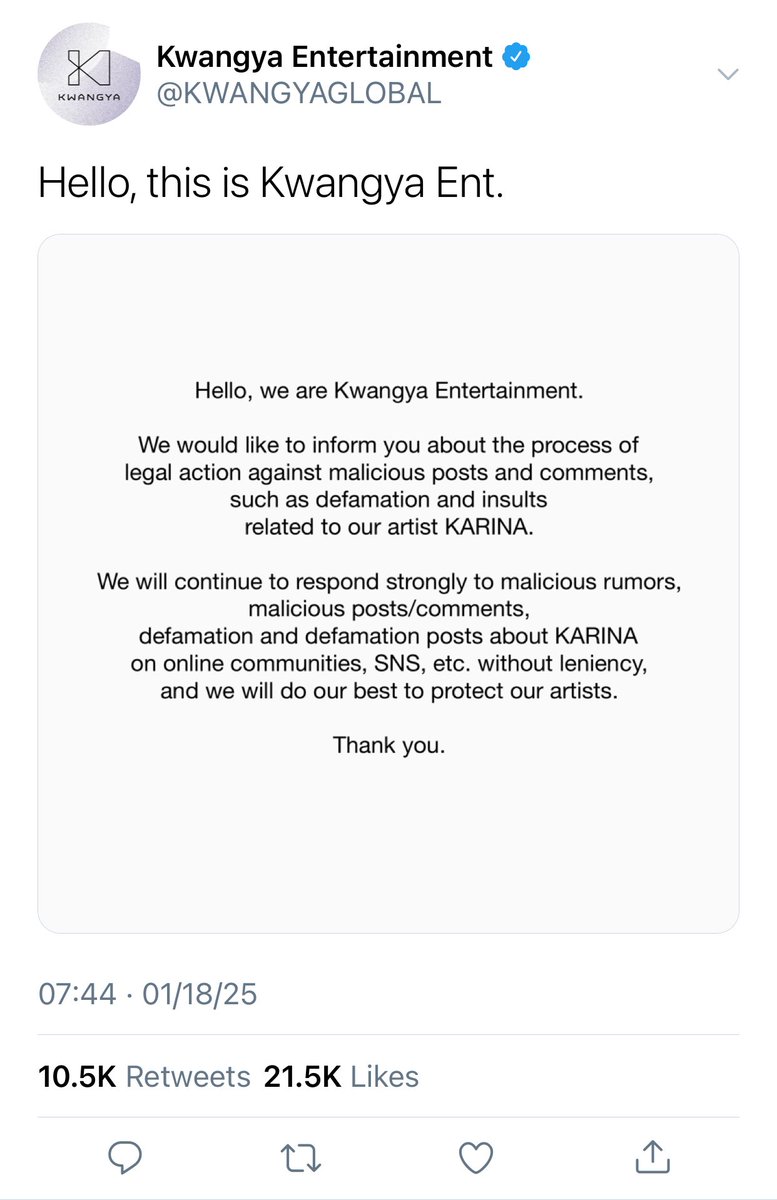Image resolution: width=777 pixels, height=1200 pixels.
Task: Open the Kwangya logo profile avatar
Action: pyautogui.click(x=89, y=75)
